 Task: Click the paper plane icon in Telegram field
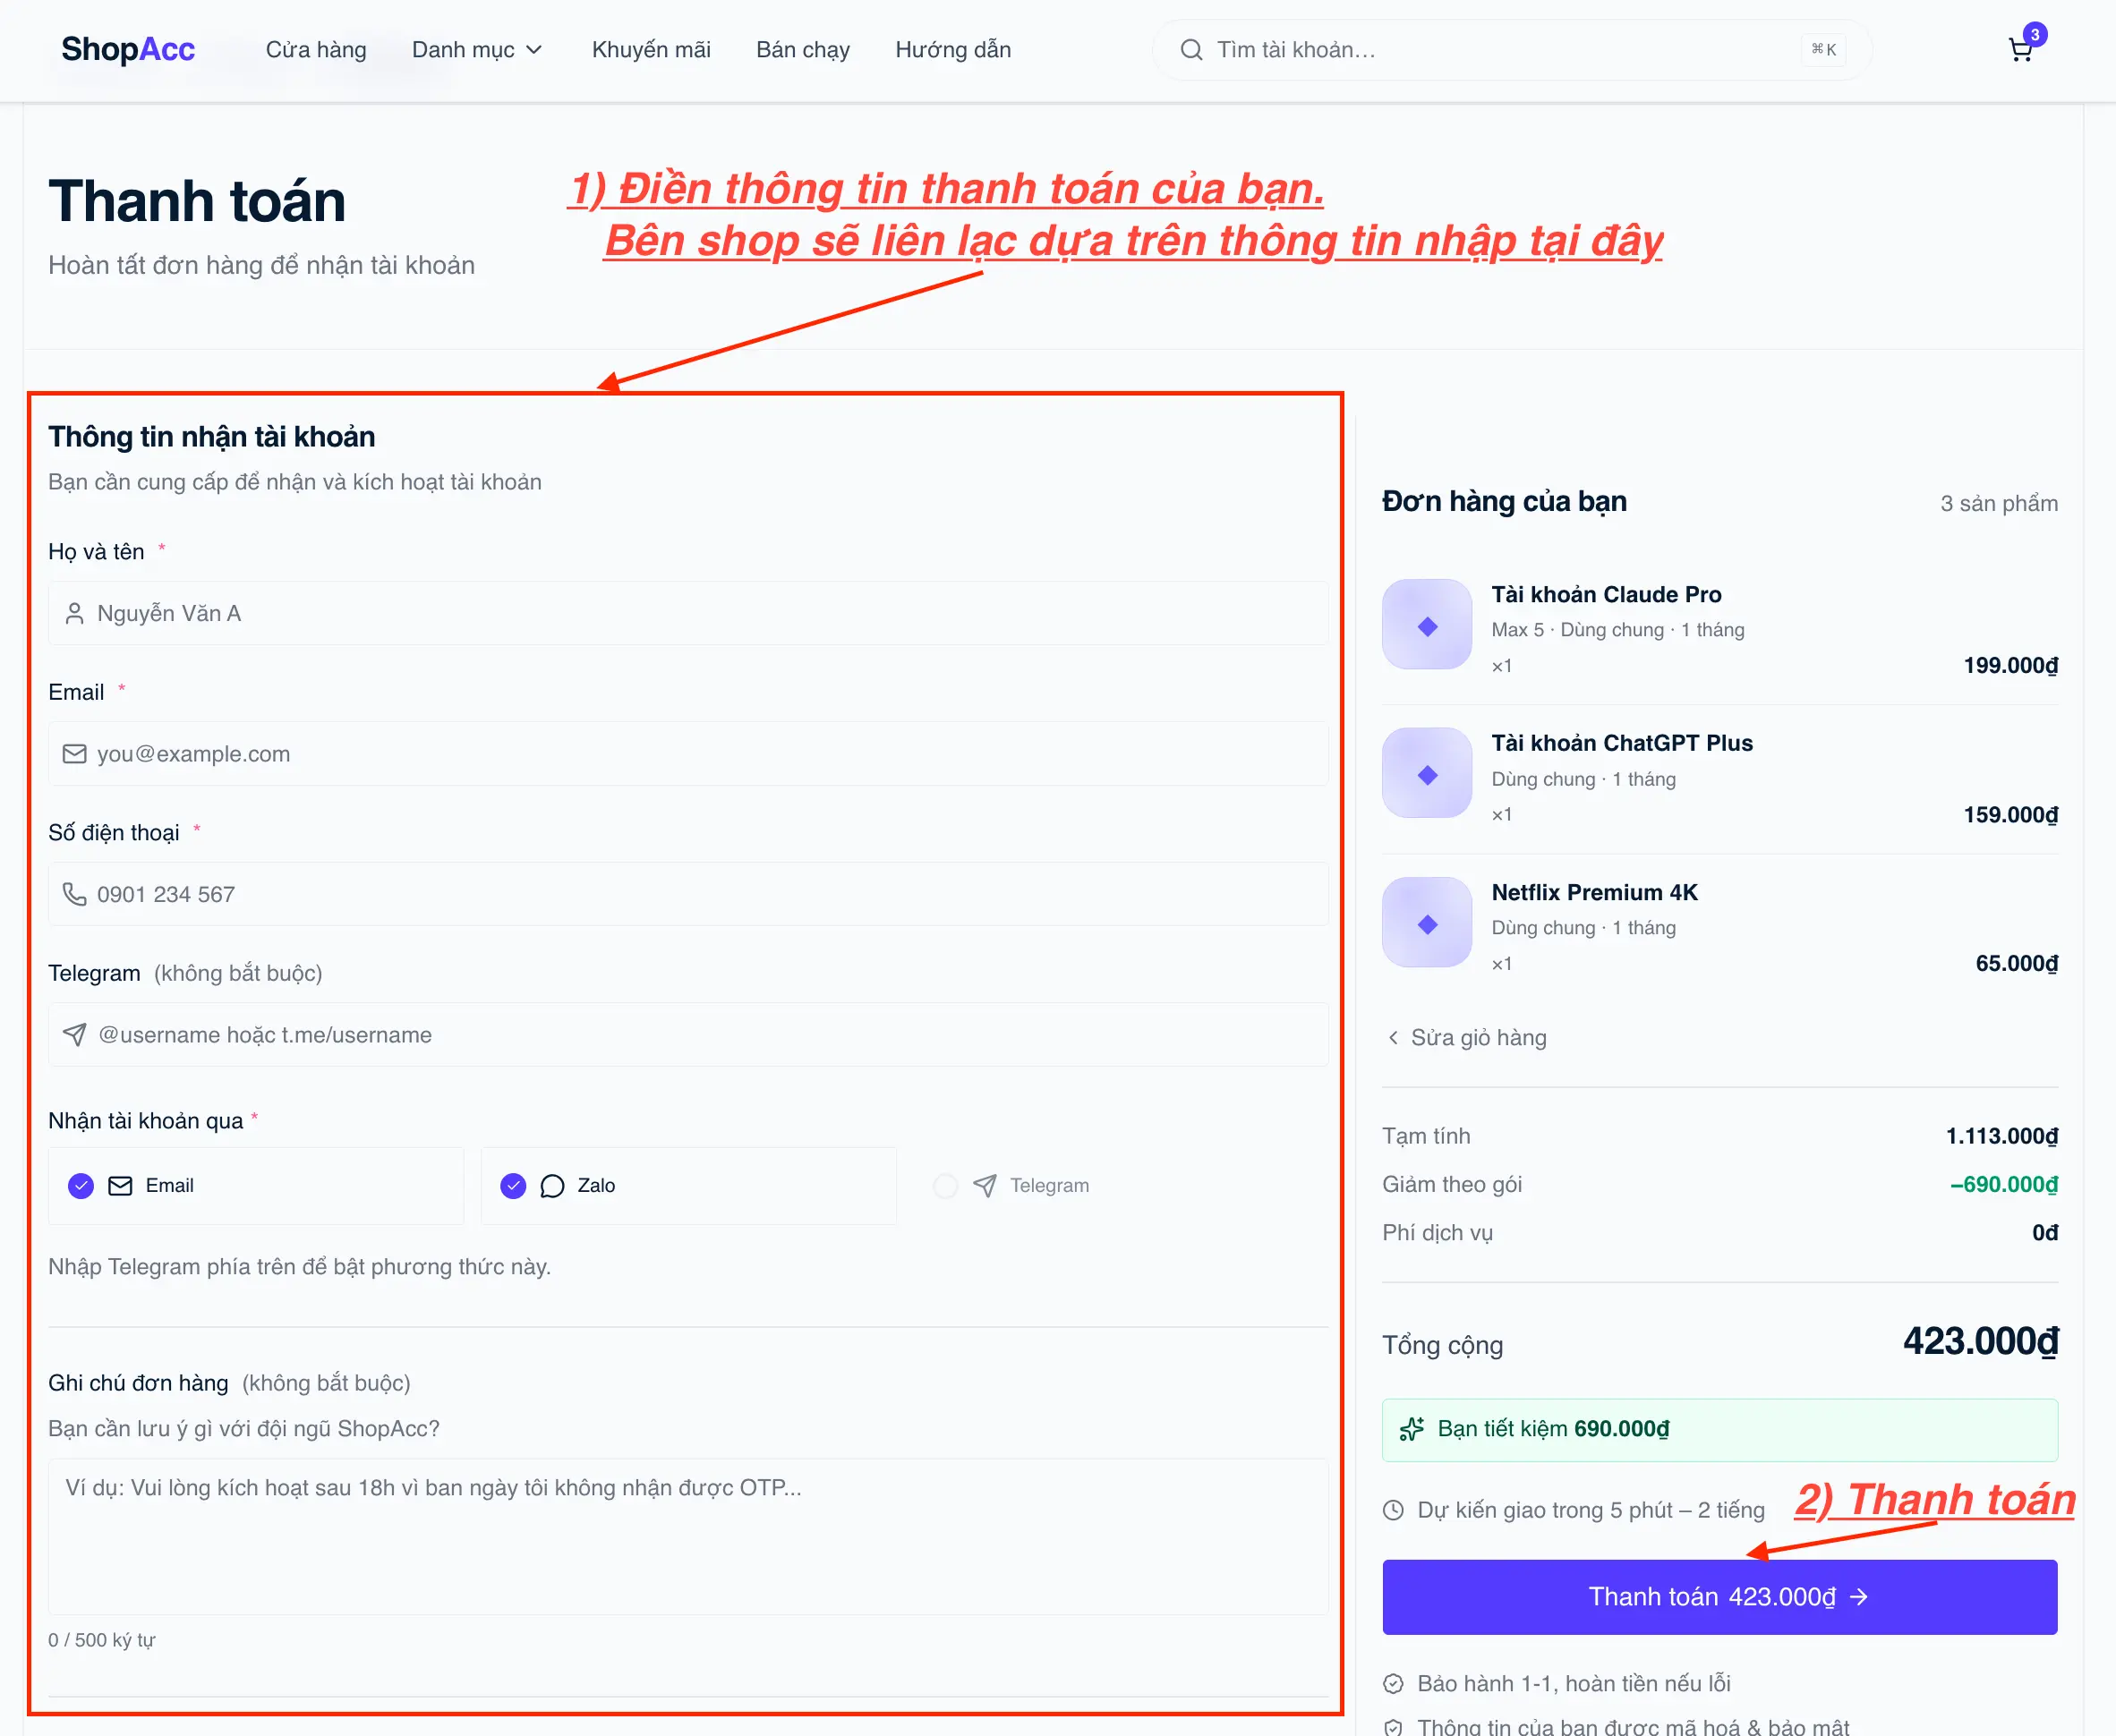pos(74,1035)
